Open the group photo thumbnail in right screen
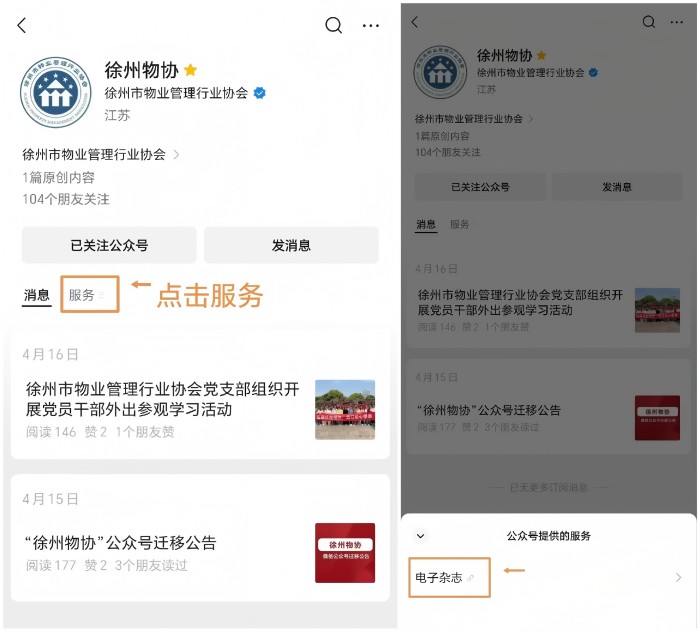Image resolution: width=700 pixels, height=632 pixels. [657, 310]
